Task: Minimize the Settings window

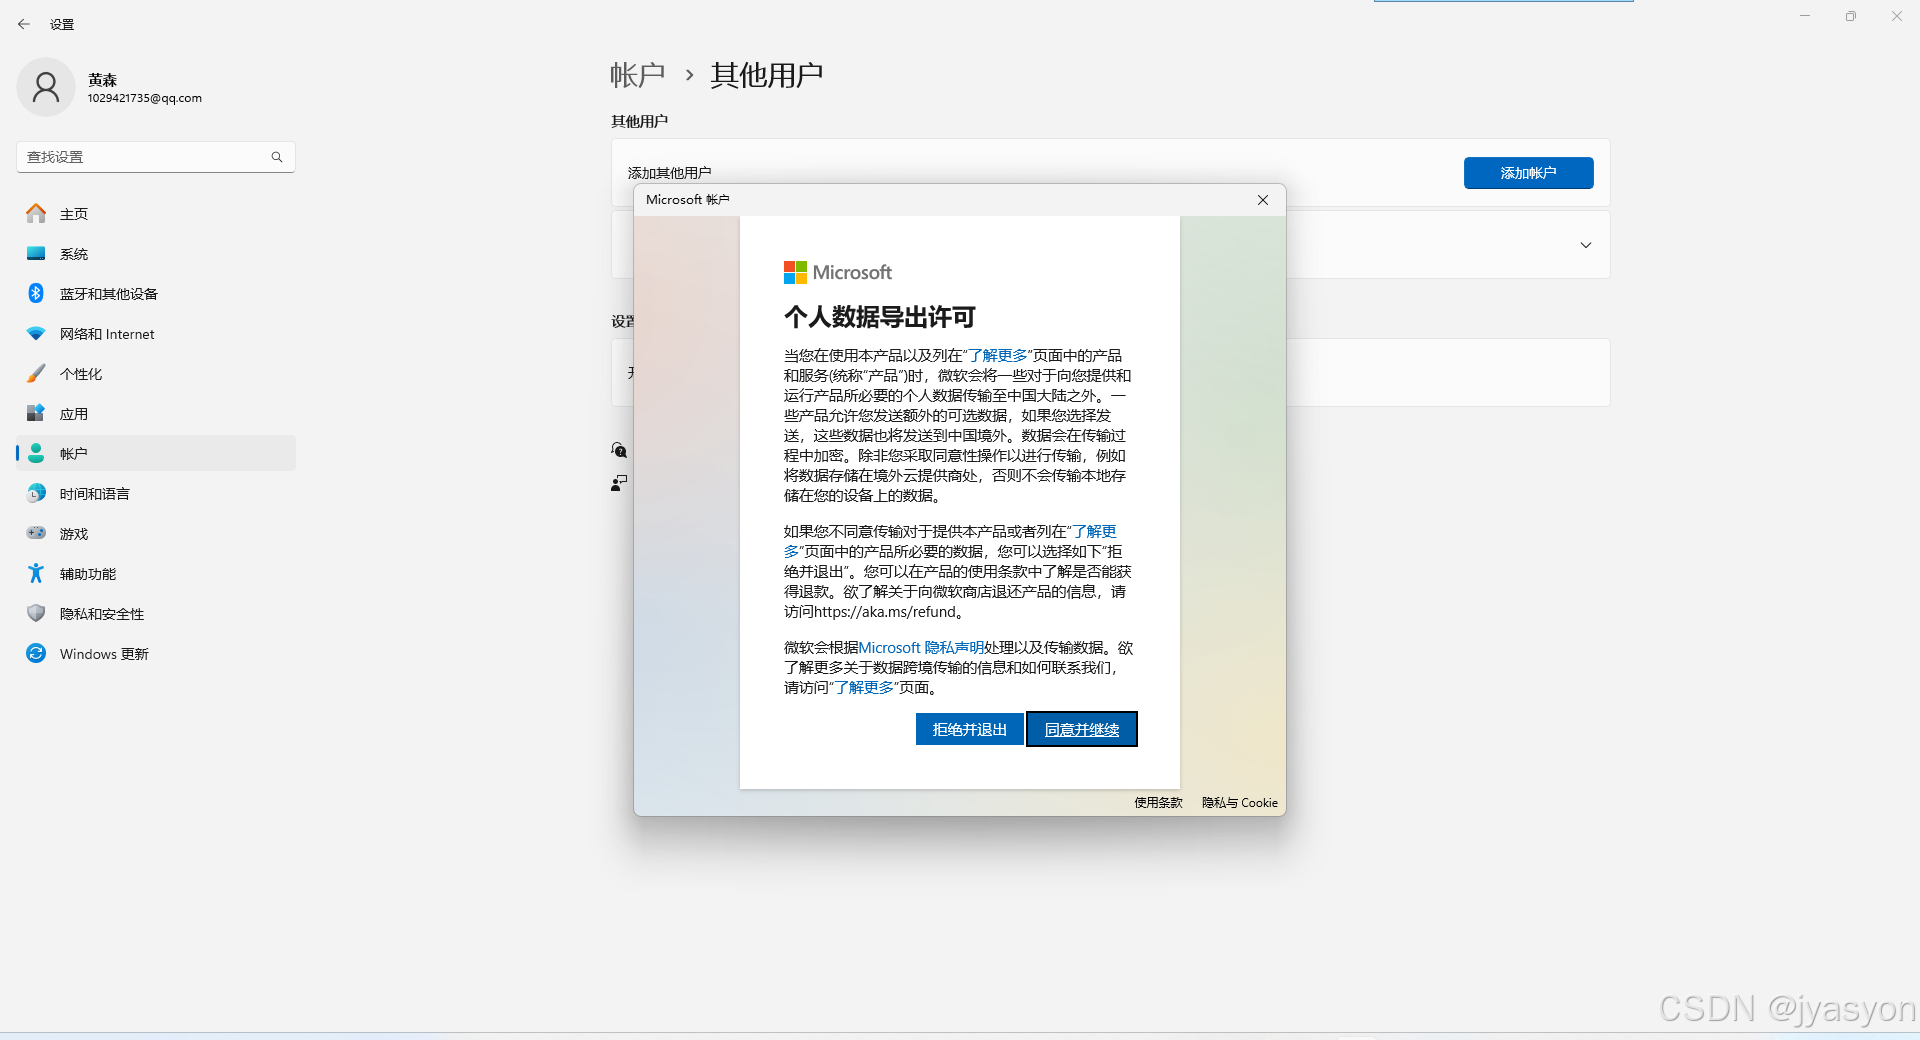Action: tap(1805, 16)
